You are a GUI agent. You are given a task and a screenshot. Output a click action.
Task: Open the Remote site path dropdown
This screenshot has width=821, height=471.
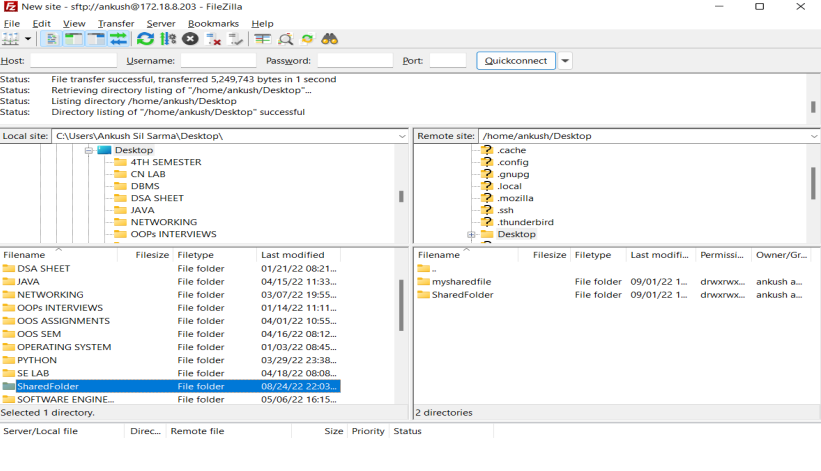click(814, 136)
